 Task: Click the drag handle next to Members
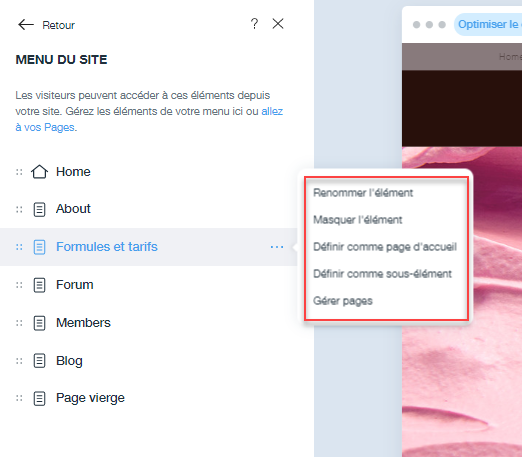[x=19, y=323]
